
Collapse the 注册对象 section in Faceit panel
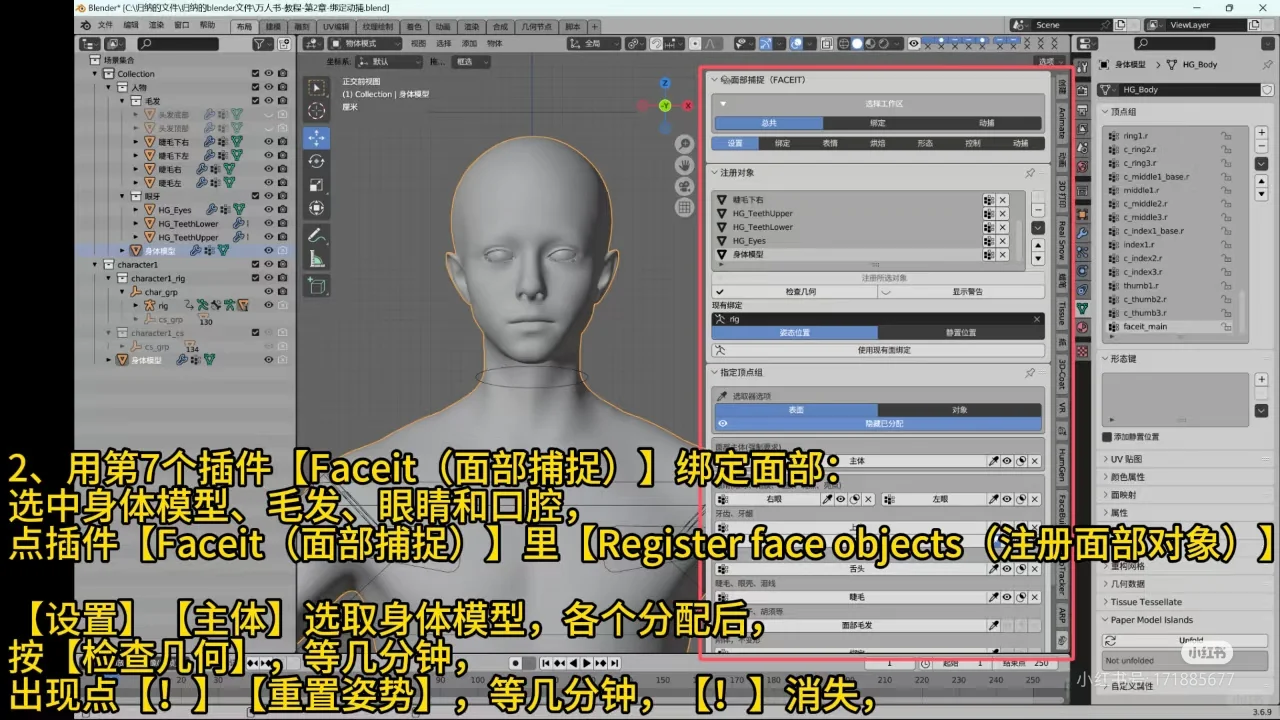(x=713, y=173)
